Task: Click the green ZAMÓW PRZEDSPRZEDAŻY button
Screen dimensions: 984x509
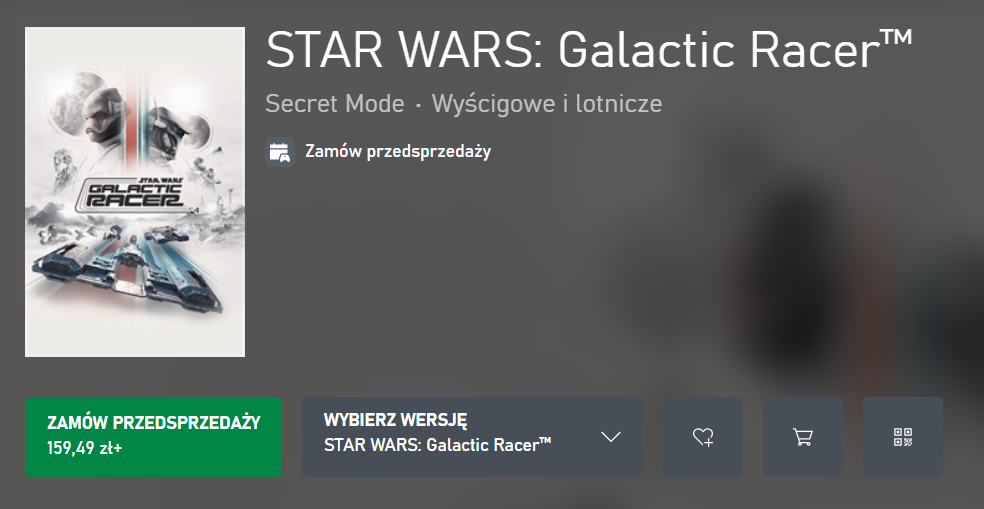Action: [154, 437]
